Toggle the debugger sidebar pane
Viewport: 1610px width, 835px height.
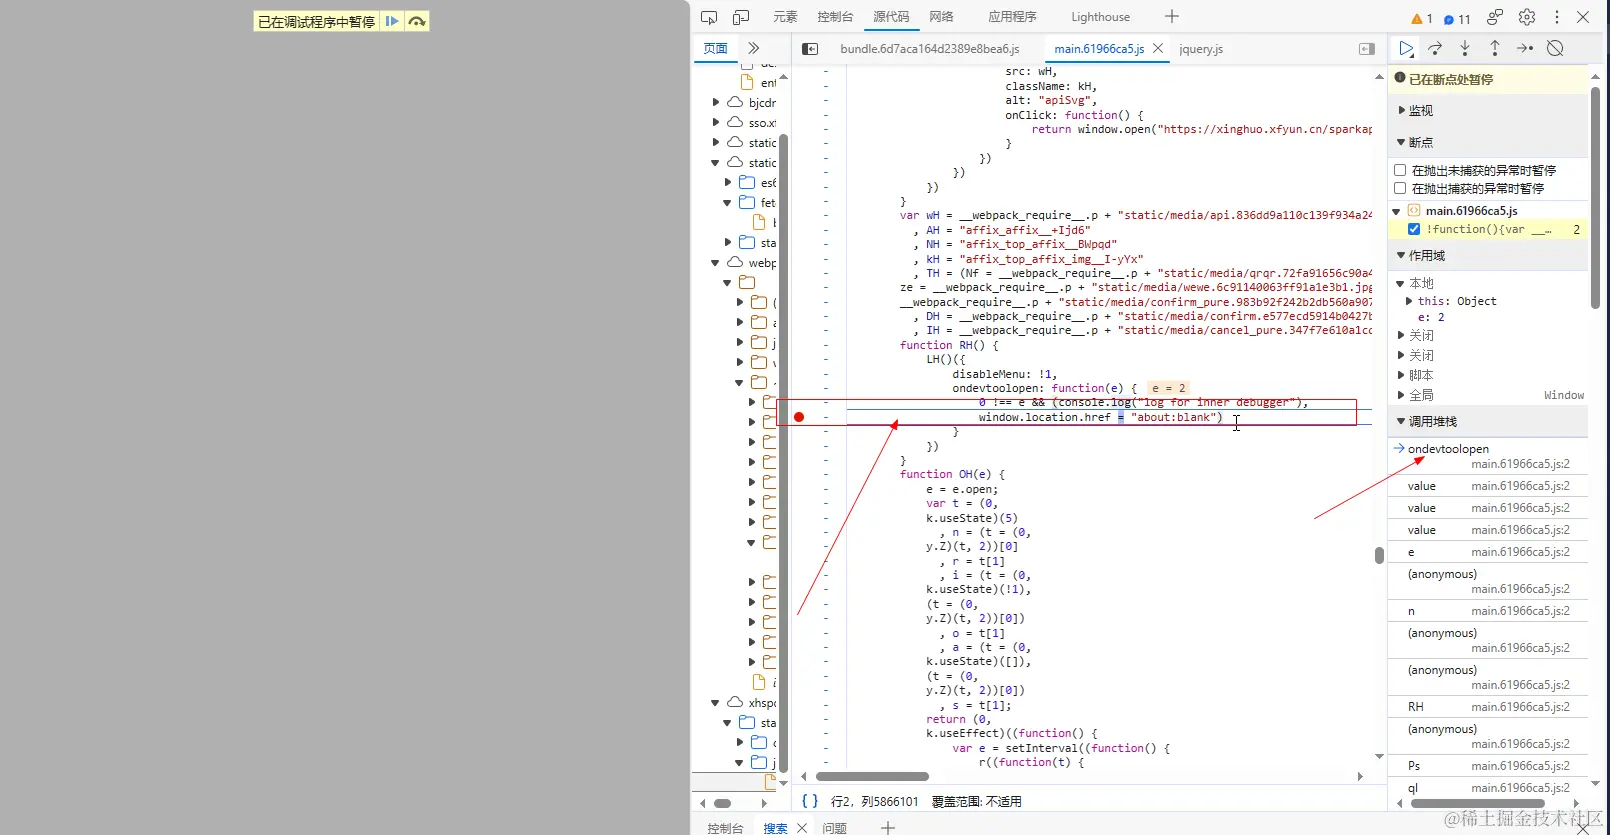pyautogui.click(x=1367, y=49)
